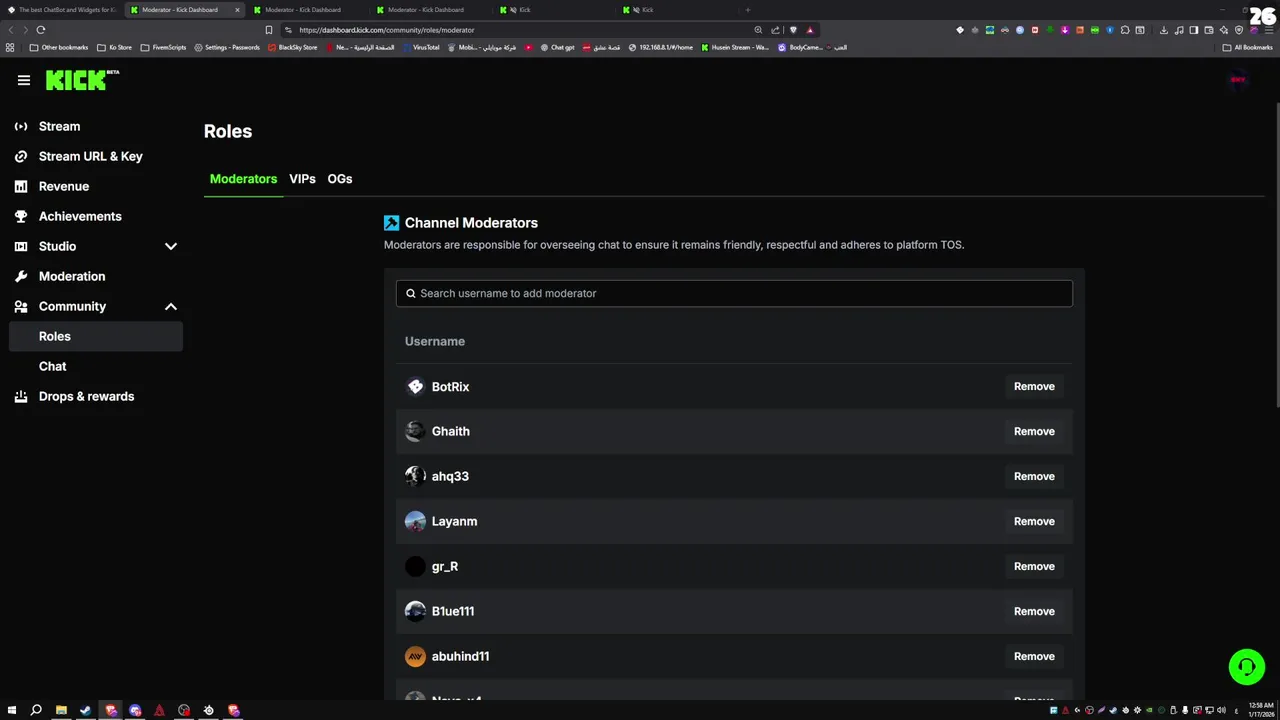Click the Achievements trophy icon
The height and width of the screenshot is (720, 1280).
[21, 216]
